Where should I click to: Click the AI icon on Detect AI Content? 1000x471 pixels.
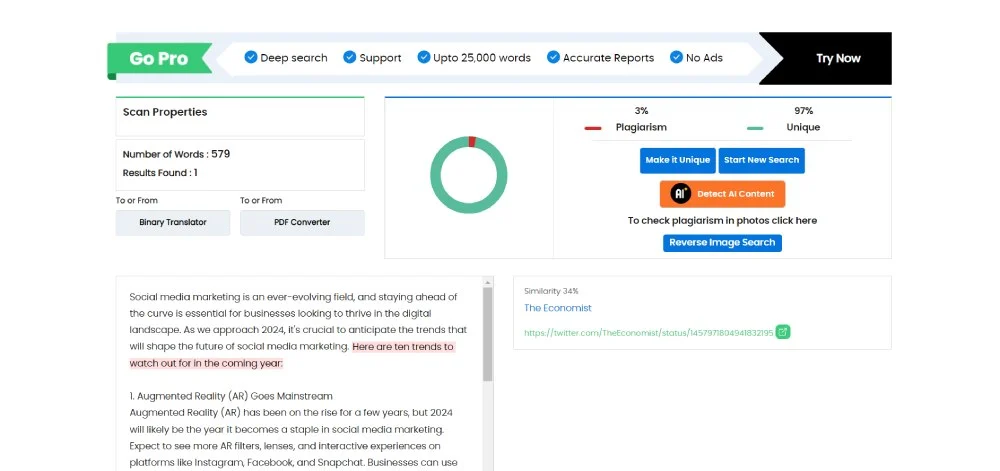[681, 194]
